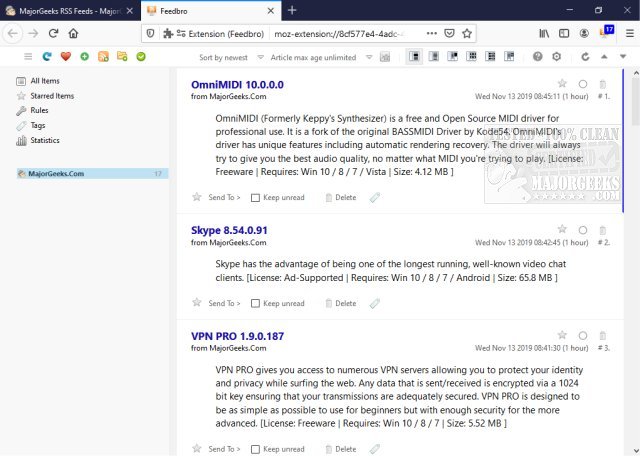Click the green checkmark mark-all-read icon
The width and height of the screenshot is (640, 456).
pos(140,57)
